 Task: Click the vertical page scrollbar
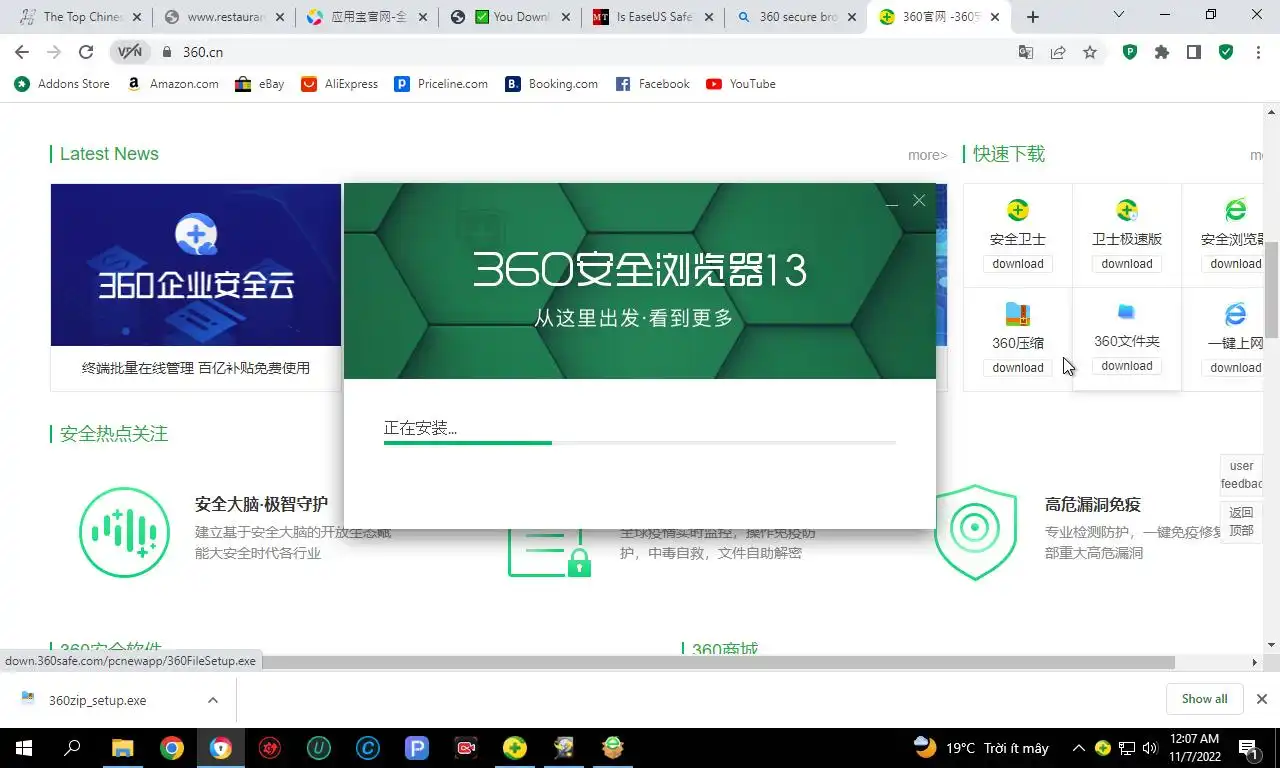point(1272,288)
